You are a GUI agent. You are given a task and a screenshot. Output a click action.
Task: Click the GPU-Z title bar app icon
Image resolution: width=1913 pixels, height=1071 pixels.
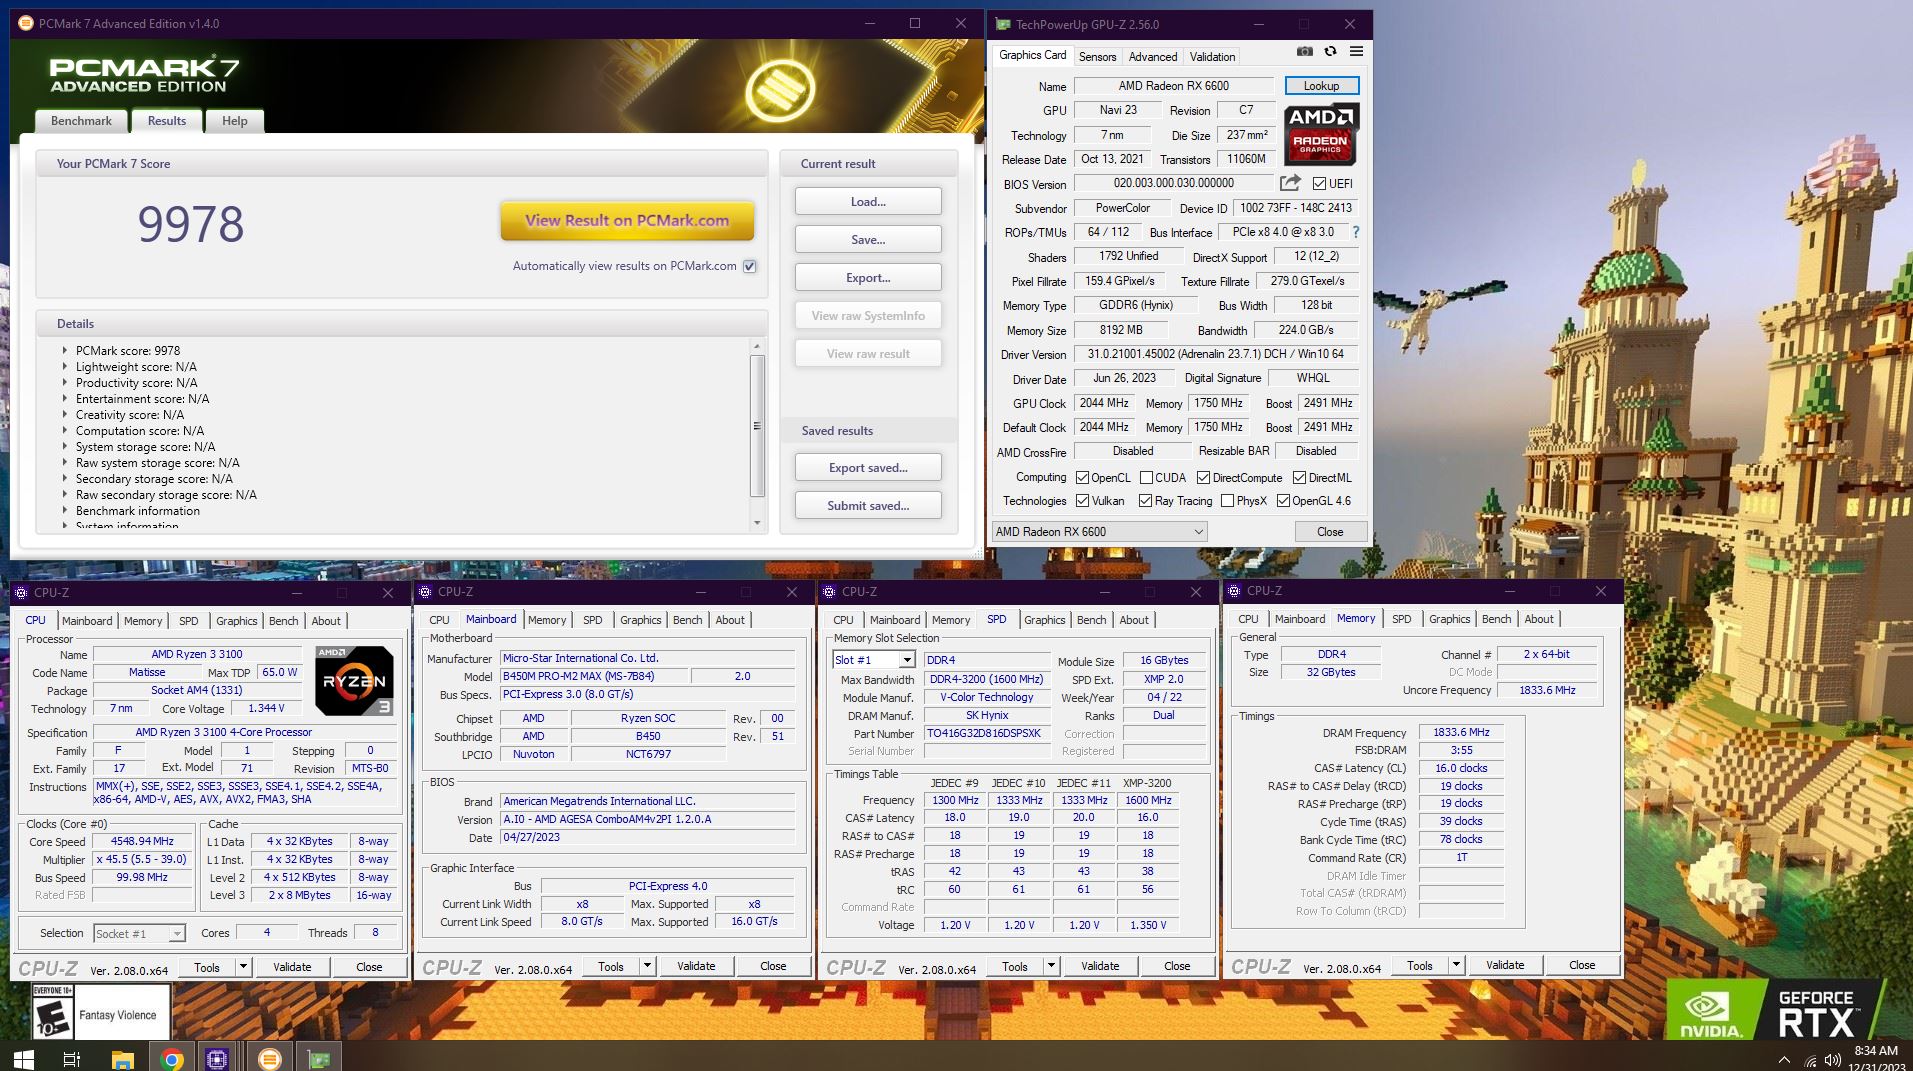pos(1003,24)
